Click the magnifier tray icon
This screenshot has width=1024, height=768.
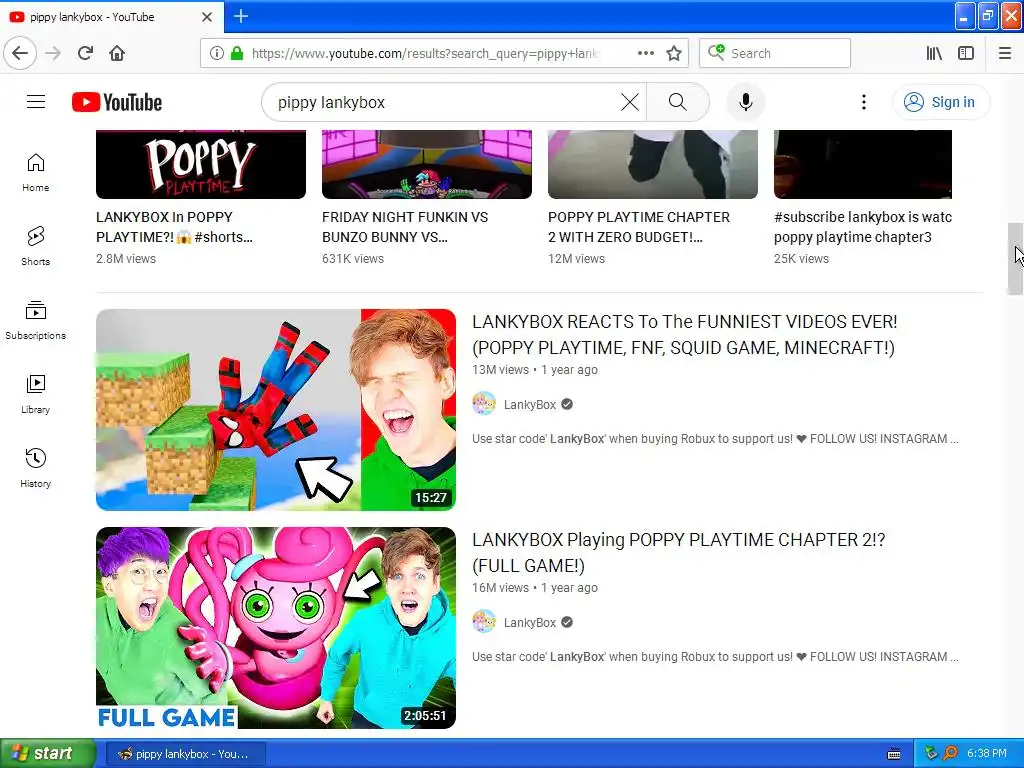pos(950,754)
